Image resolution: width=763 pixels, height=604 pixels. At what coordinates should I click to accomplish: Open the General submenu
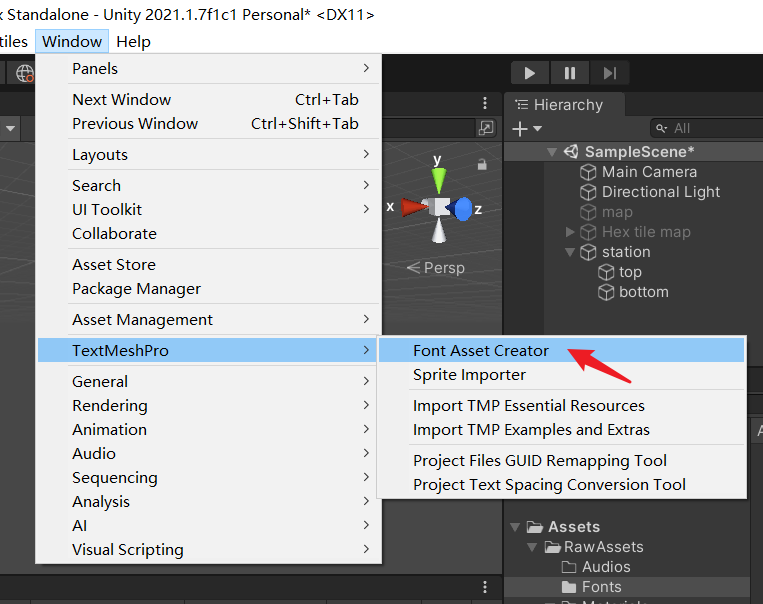point(209,382)
